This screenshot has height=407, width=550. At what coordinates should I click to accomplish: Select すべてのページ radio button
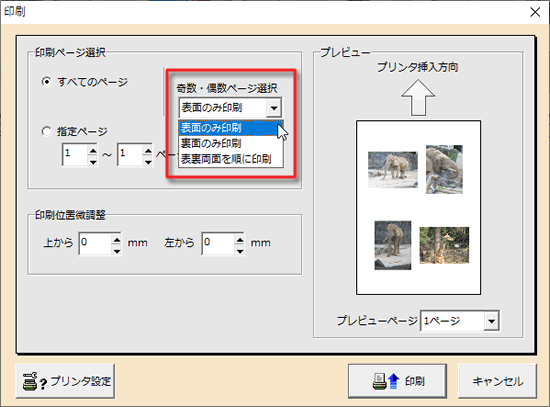coord(46,82)
